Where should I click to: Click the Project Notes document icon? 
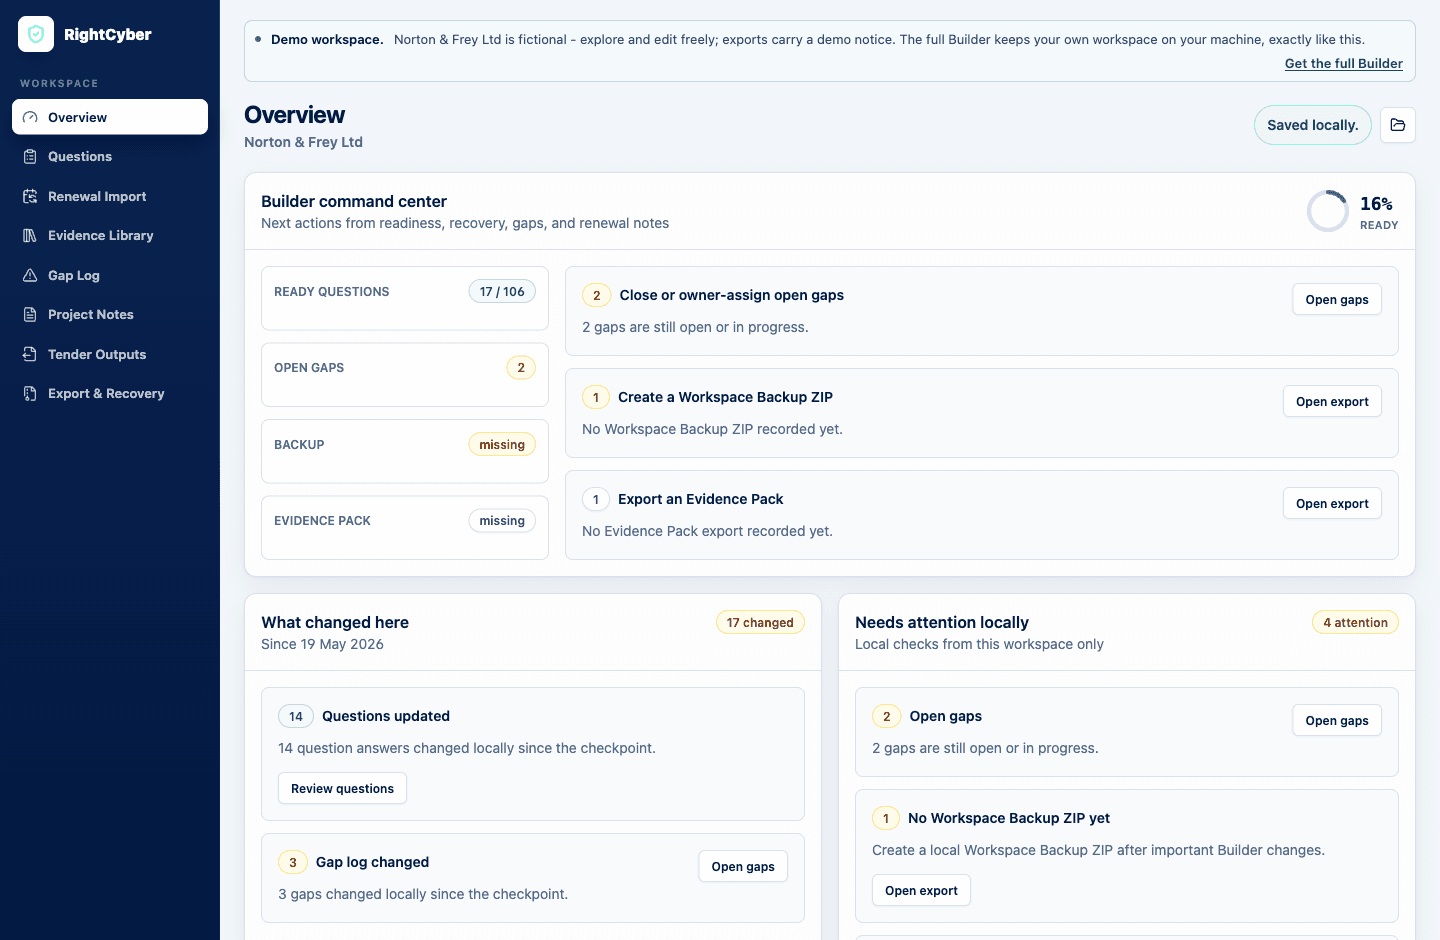[x=30, y=314]
